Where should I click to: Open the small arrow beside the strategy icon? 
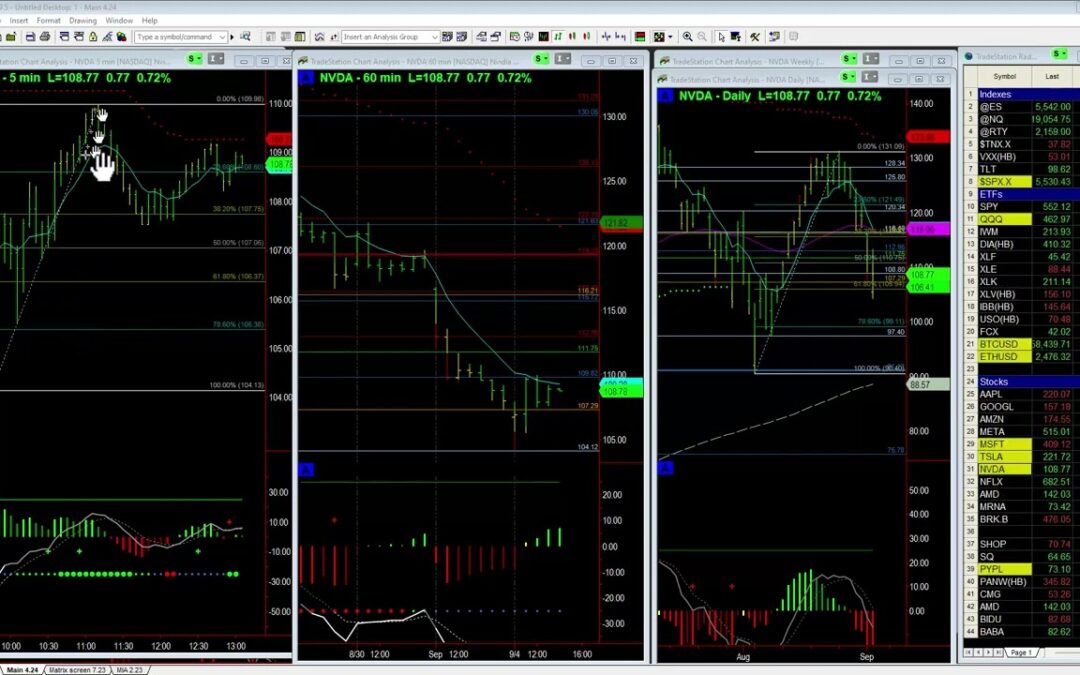(670, 37)
